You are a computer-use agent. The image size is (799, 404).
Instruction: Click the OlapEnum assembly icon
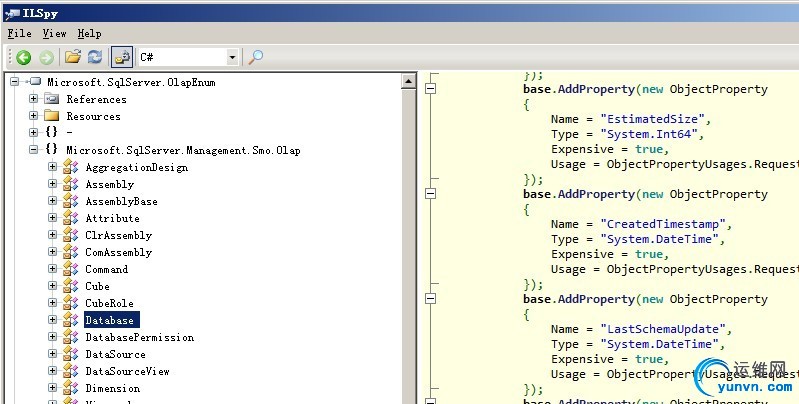[35, 82]
